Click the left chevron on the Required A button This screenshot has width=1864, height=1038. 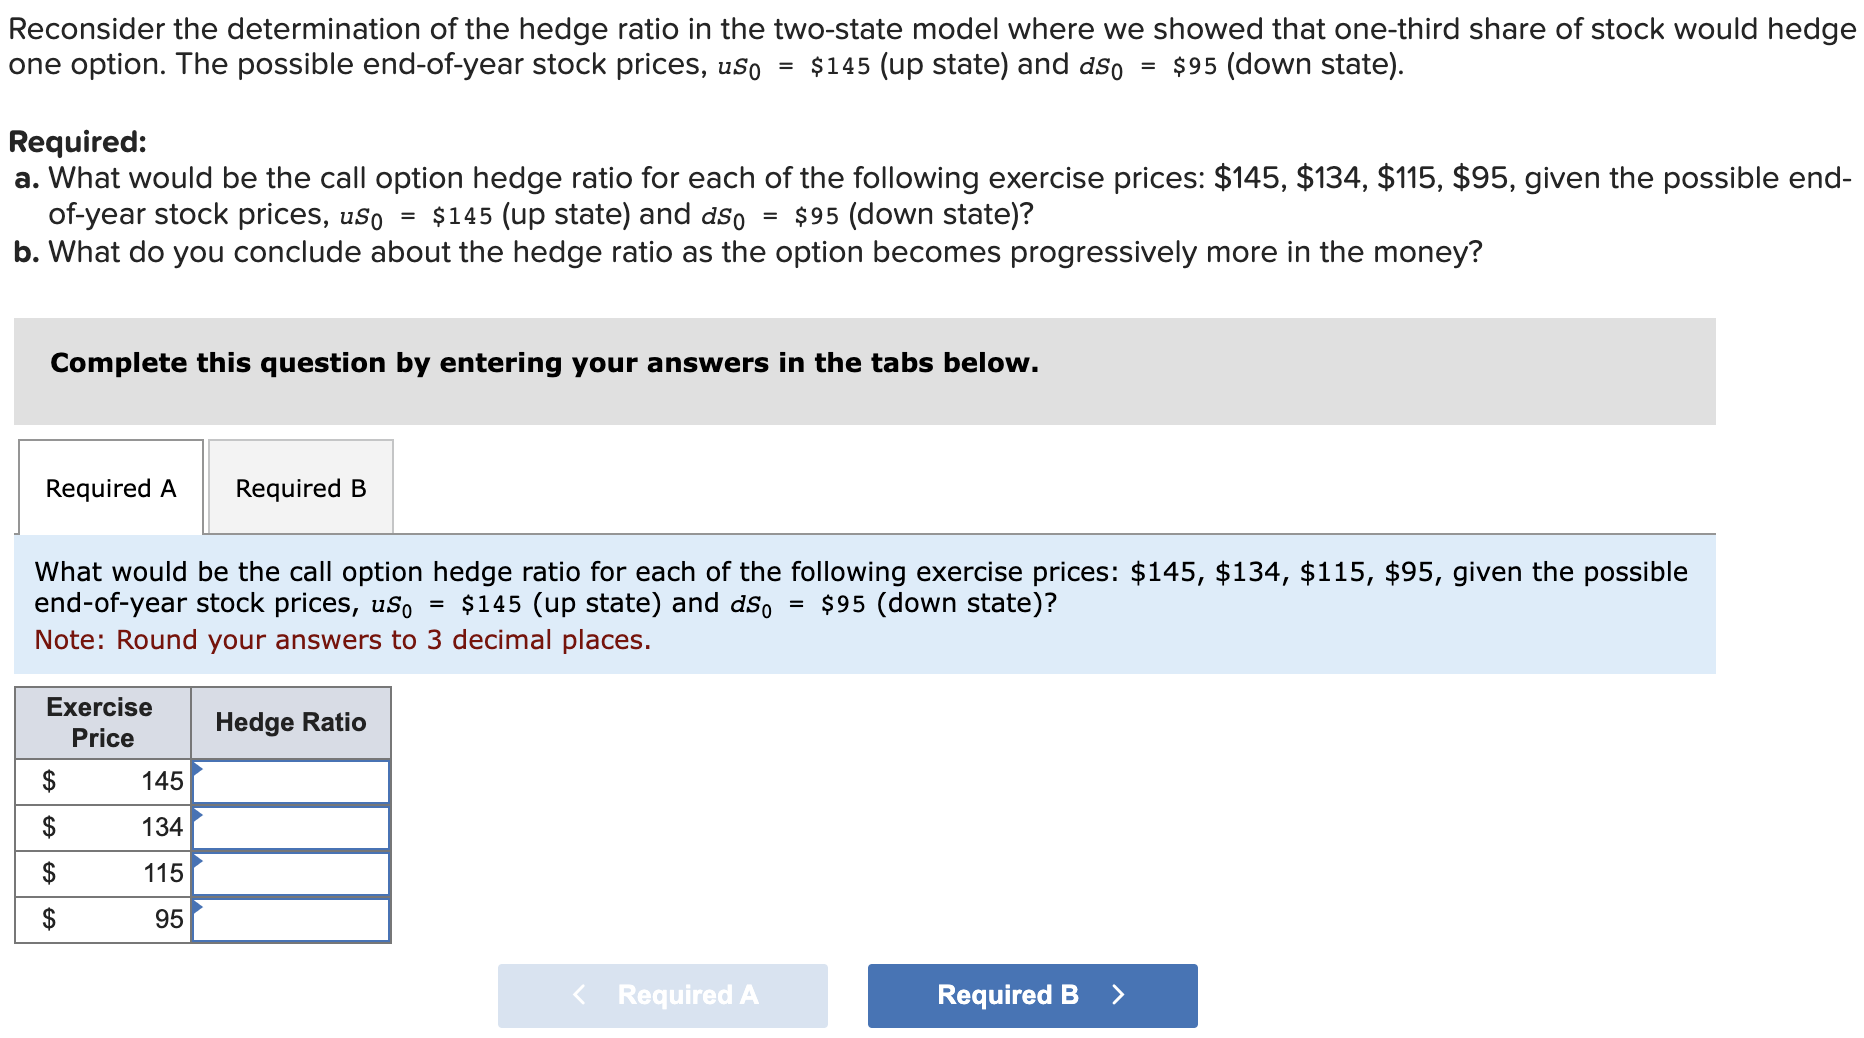point(578,995)
